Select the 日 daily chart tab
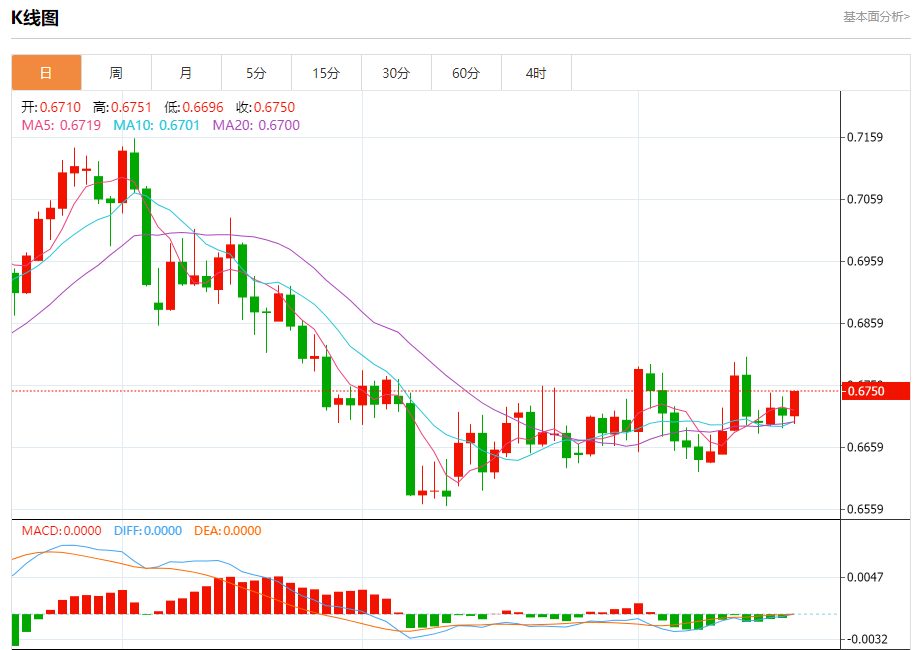This screenshot has height=650, width=920. (46, 73)
